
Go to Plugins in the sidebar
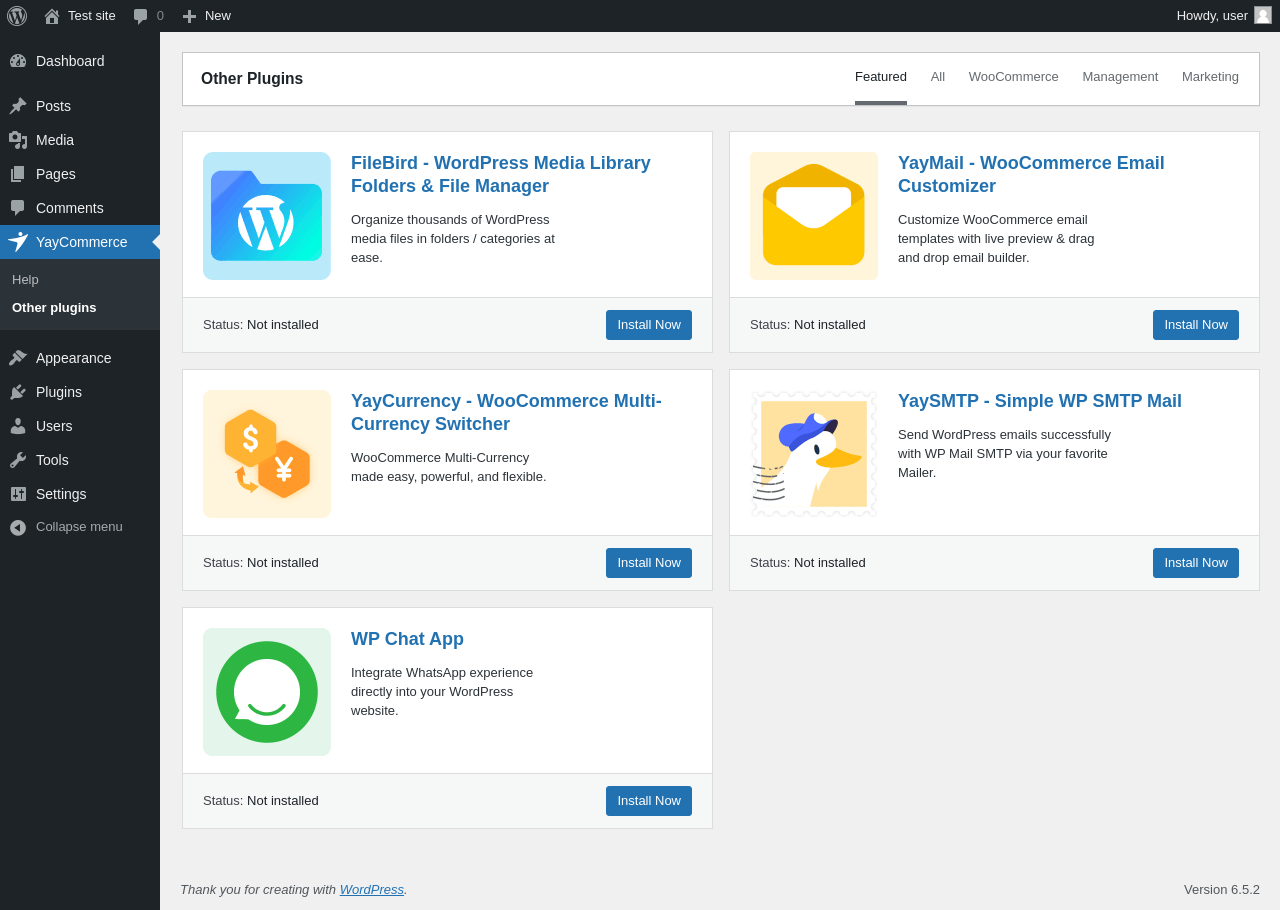(x=59, y=392)
